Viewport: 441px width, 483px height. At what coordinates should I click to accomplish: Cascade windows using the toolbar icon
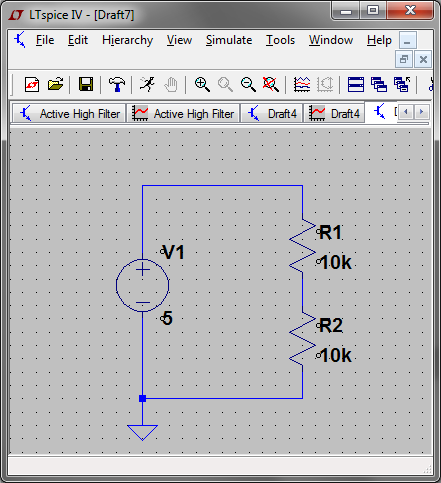point(379,84)
